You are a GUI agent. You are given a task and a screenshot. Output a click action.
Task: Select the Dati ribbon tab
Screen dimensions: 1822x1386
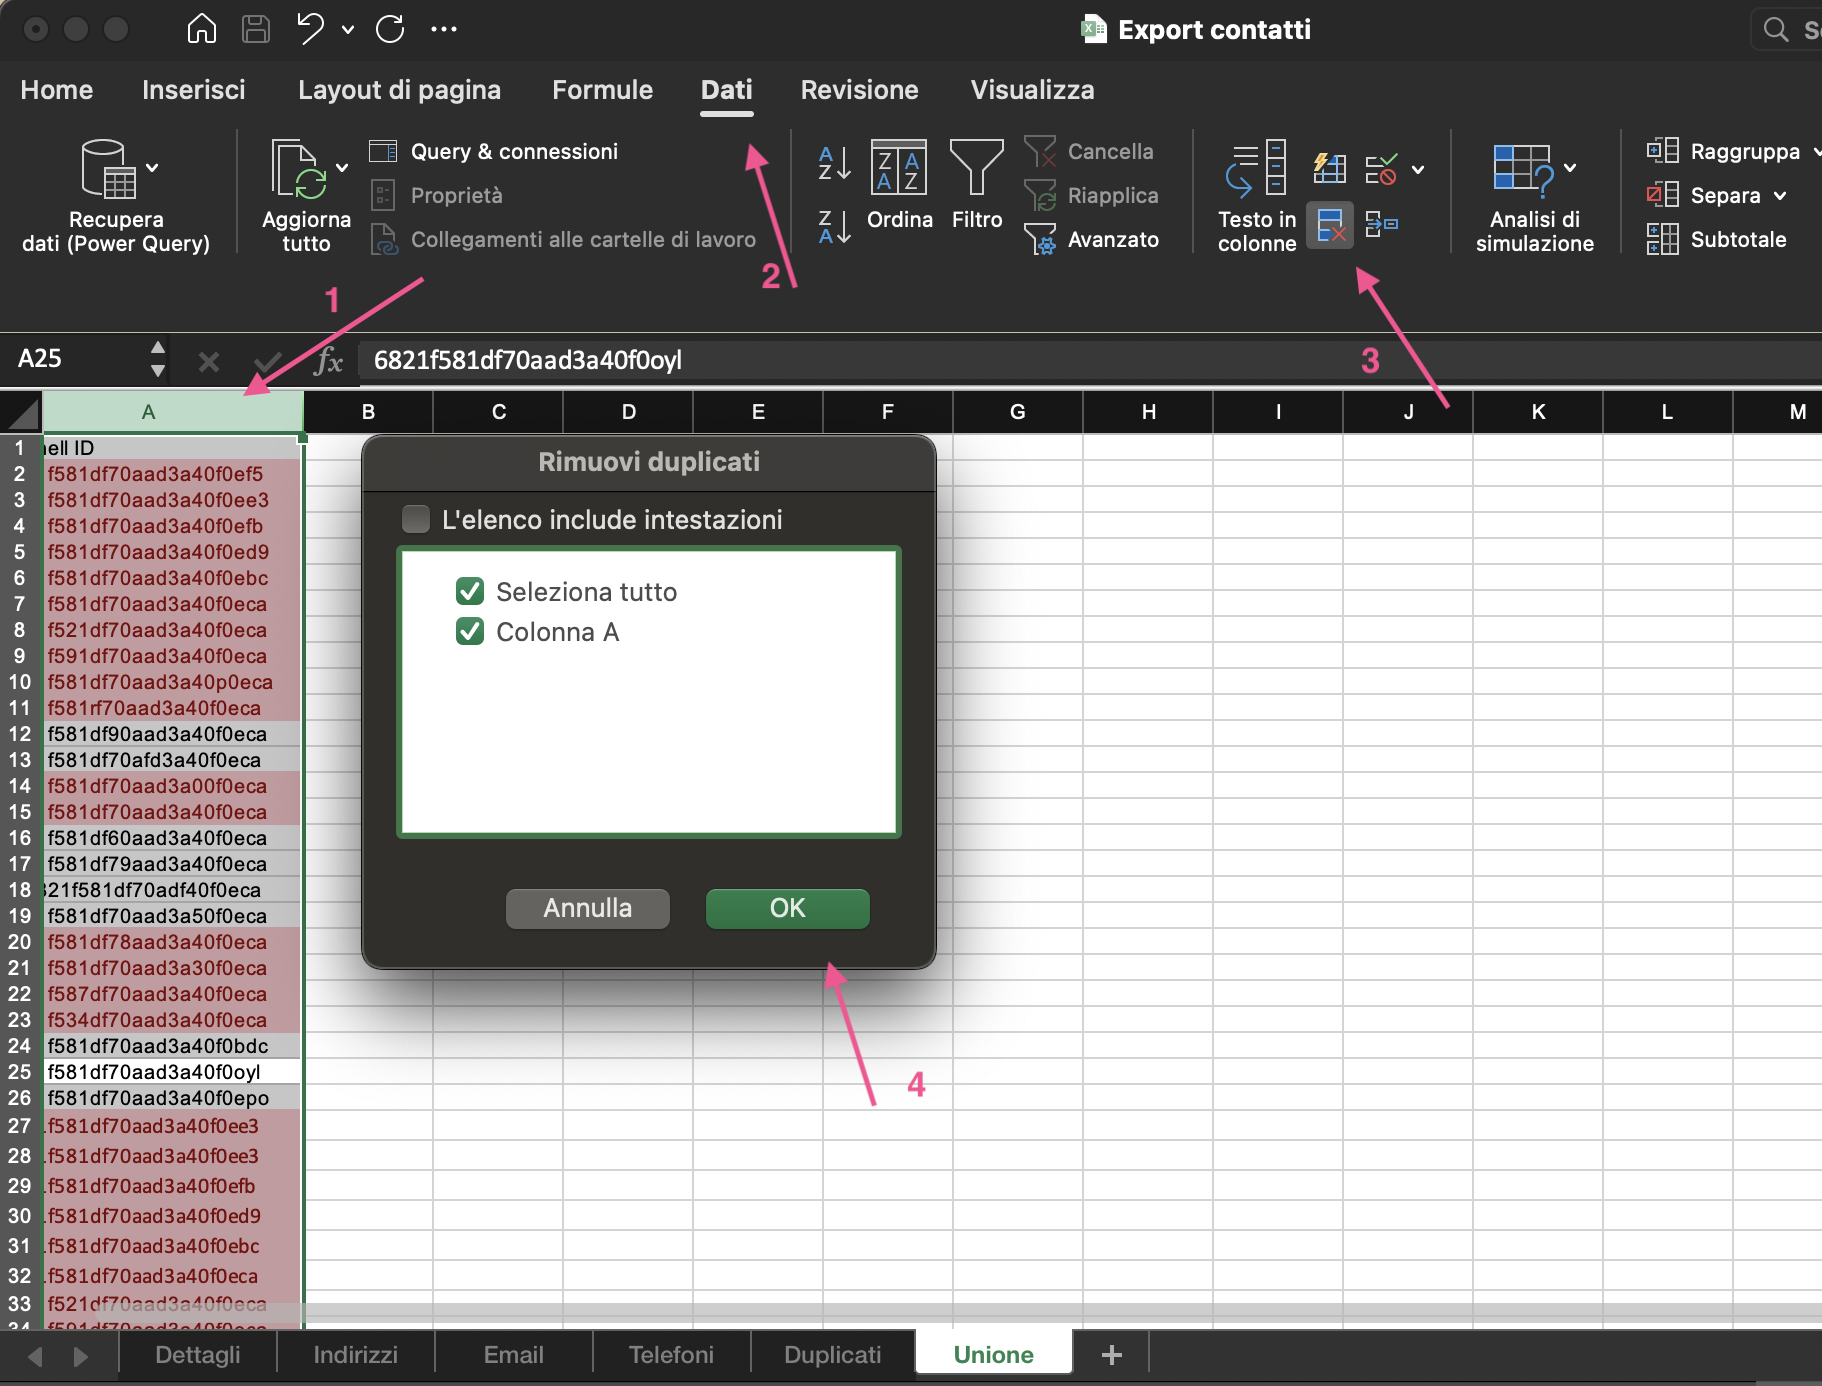[x=727, y=90]
